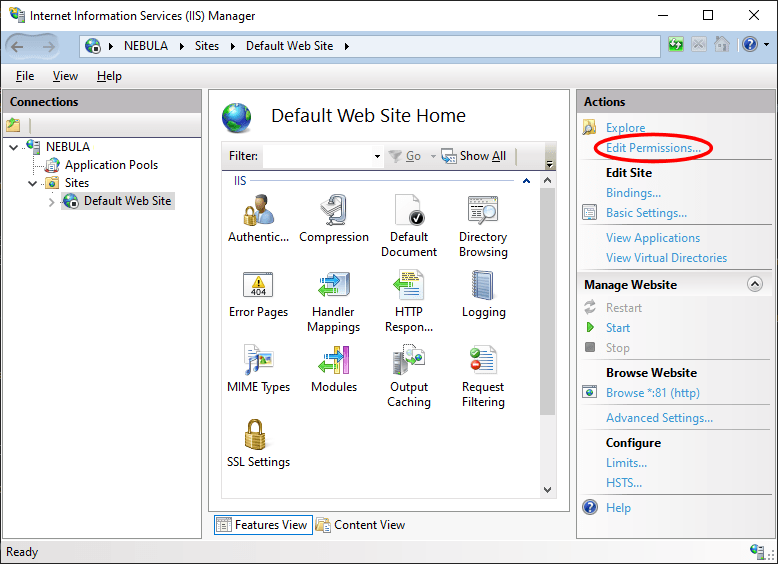Click View Virtual Directories link
The image size is (778, 564).
coord(666,258)
